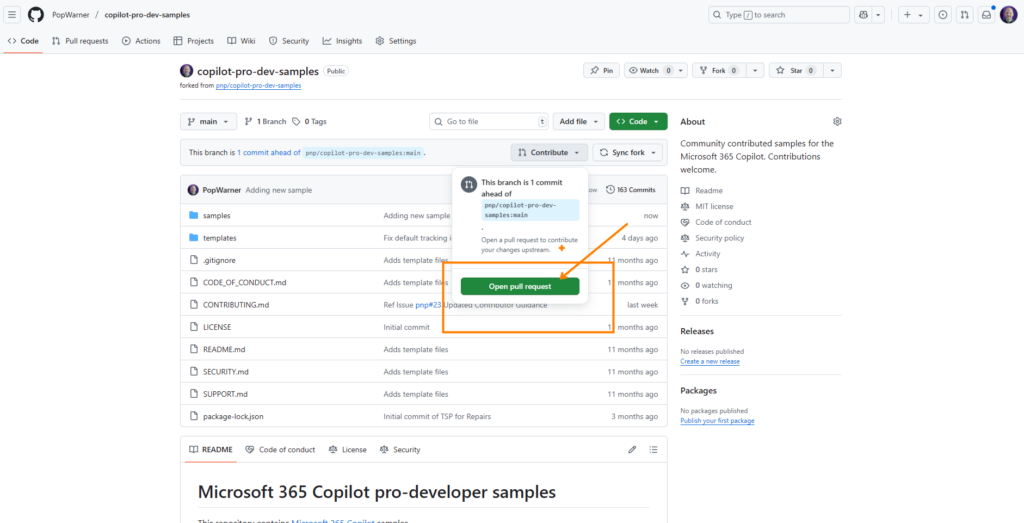Open the 1 Branch link
The height and width of the screenshot is (523, 1024).
[265, 121]
